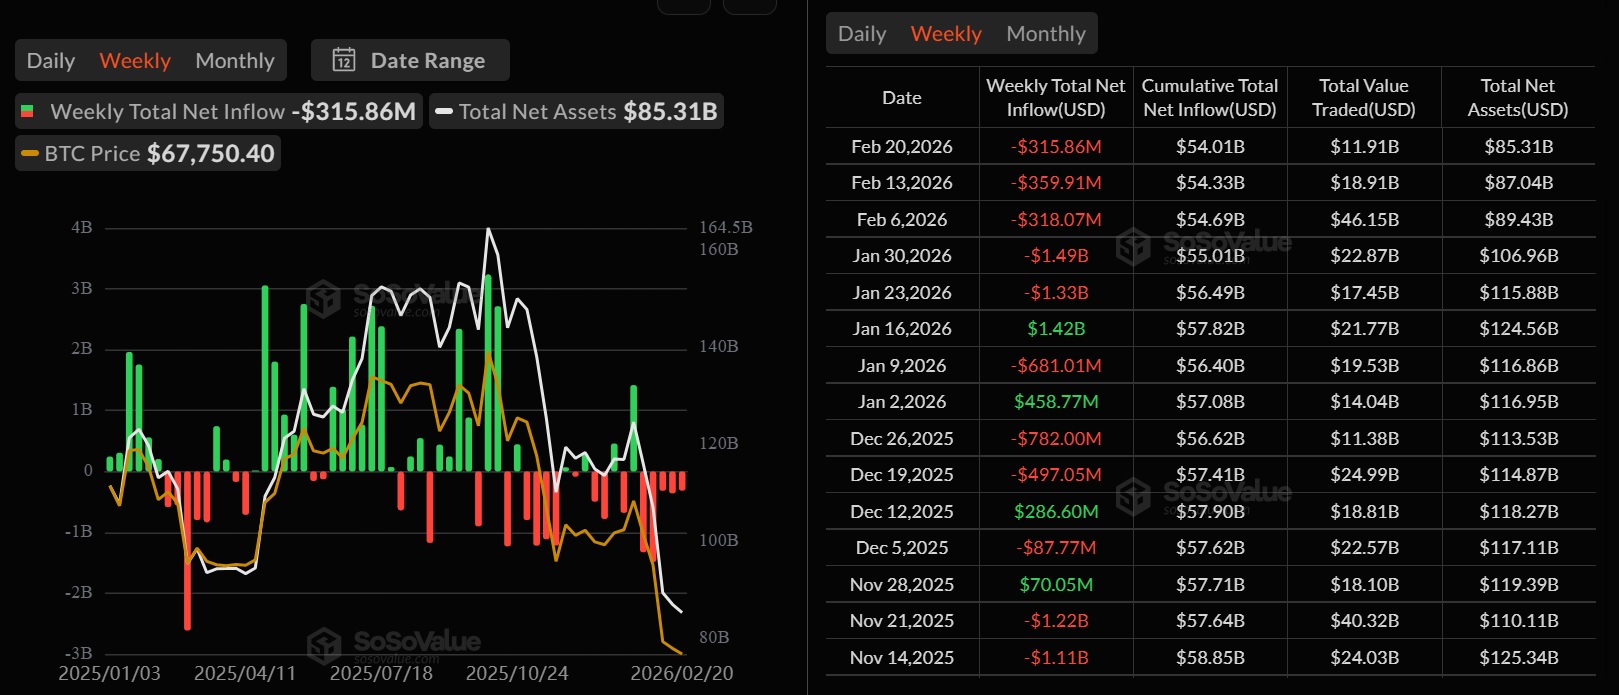Switch the data table to Monthly view
This screenshot has height=695, width=1619.
click(1045, 34)
